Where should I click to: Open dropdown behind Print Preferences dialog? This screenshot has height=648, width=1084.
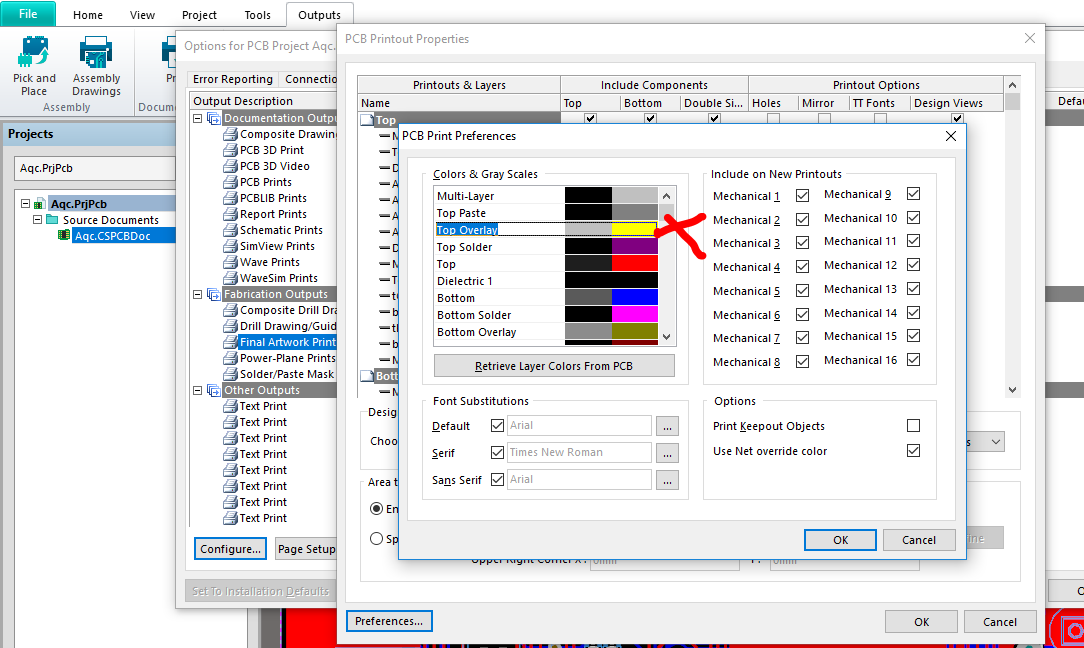[x=995, y=442]
